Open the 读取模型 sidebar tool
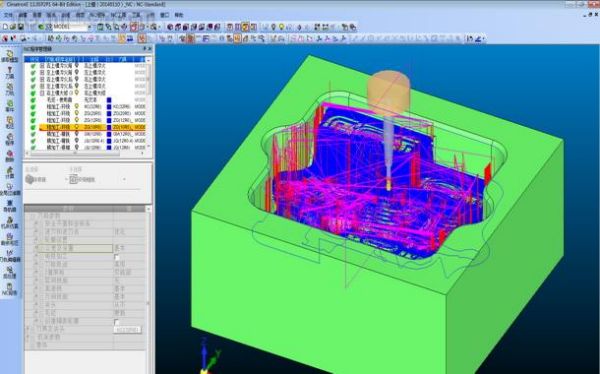 10,56
